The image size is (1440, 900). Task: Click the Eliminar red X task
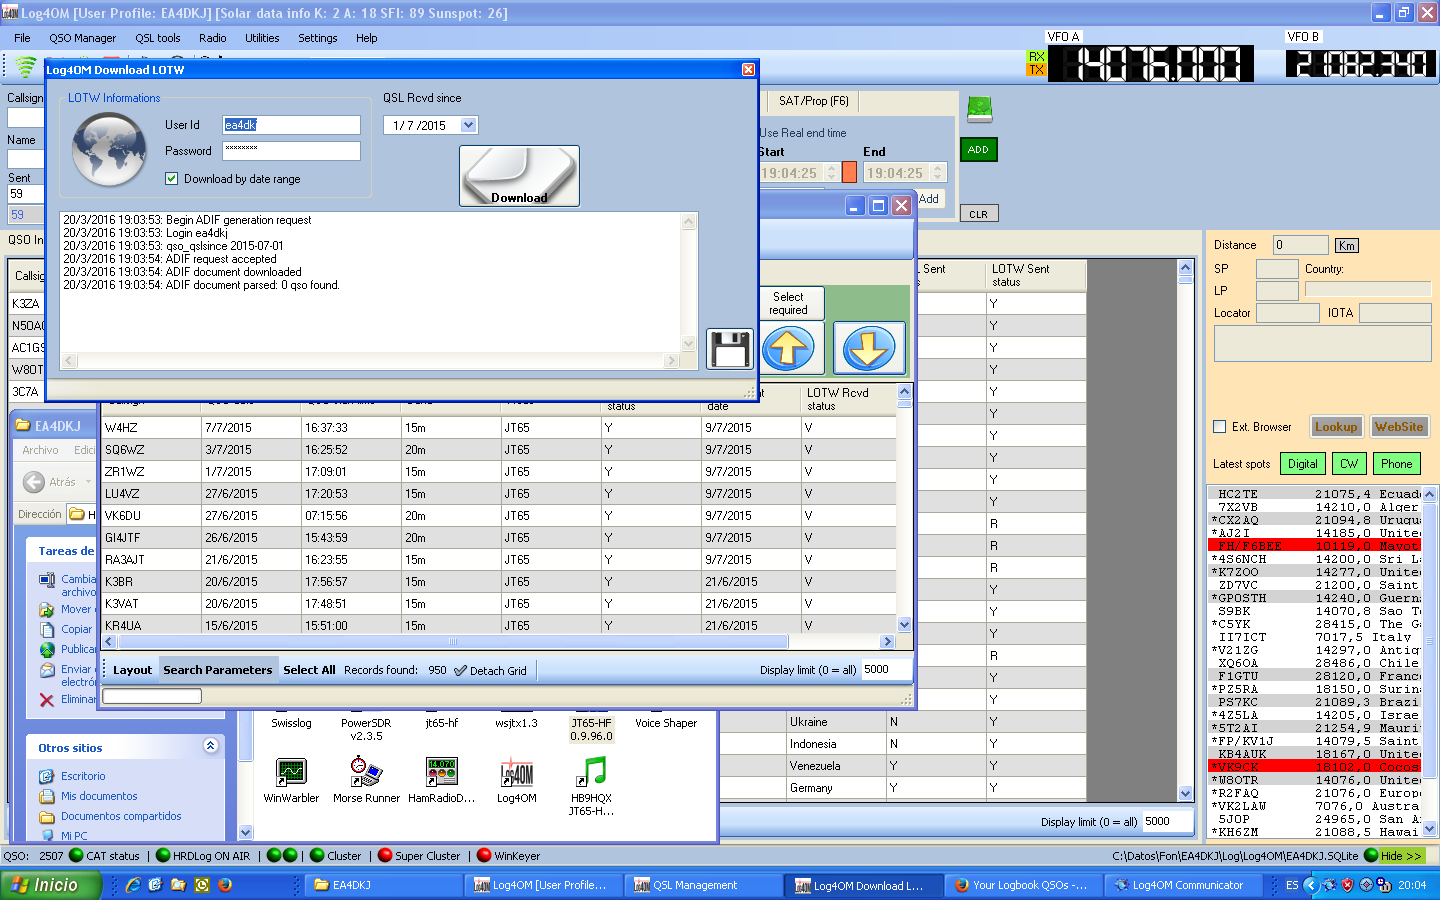[46, 700]
